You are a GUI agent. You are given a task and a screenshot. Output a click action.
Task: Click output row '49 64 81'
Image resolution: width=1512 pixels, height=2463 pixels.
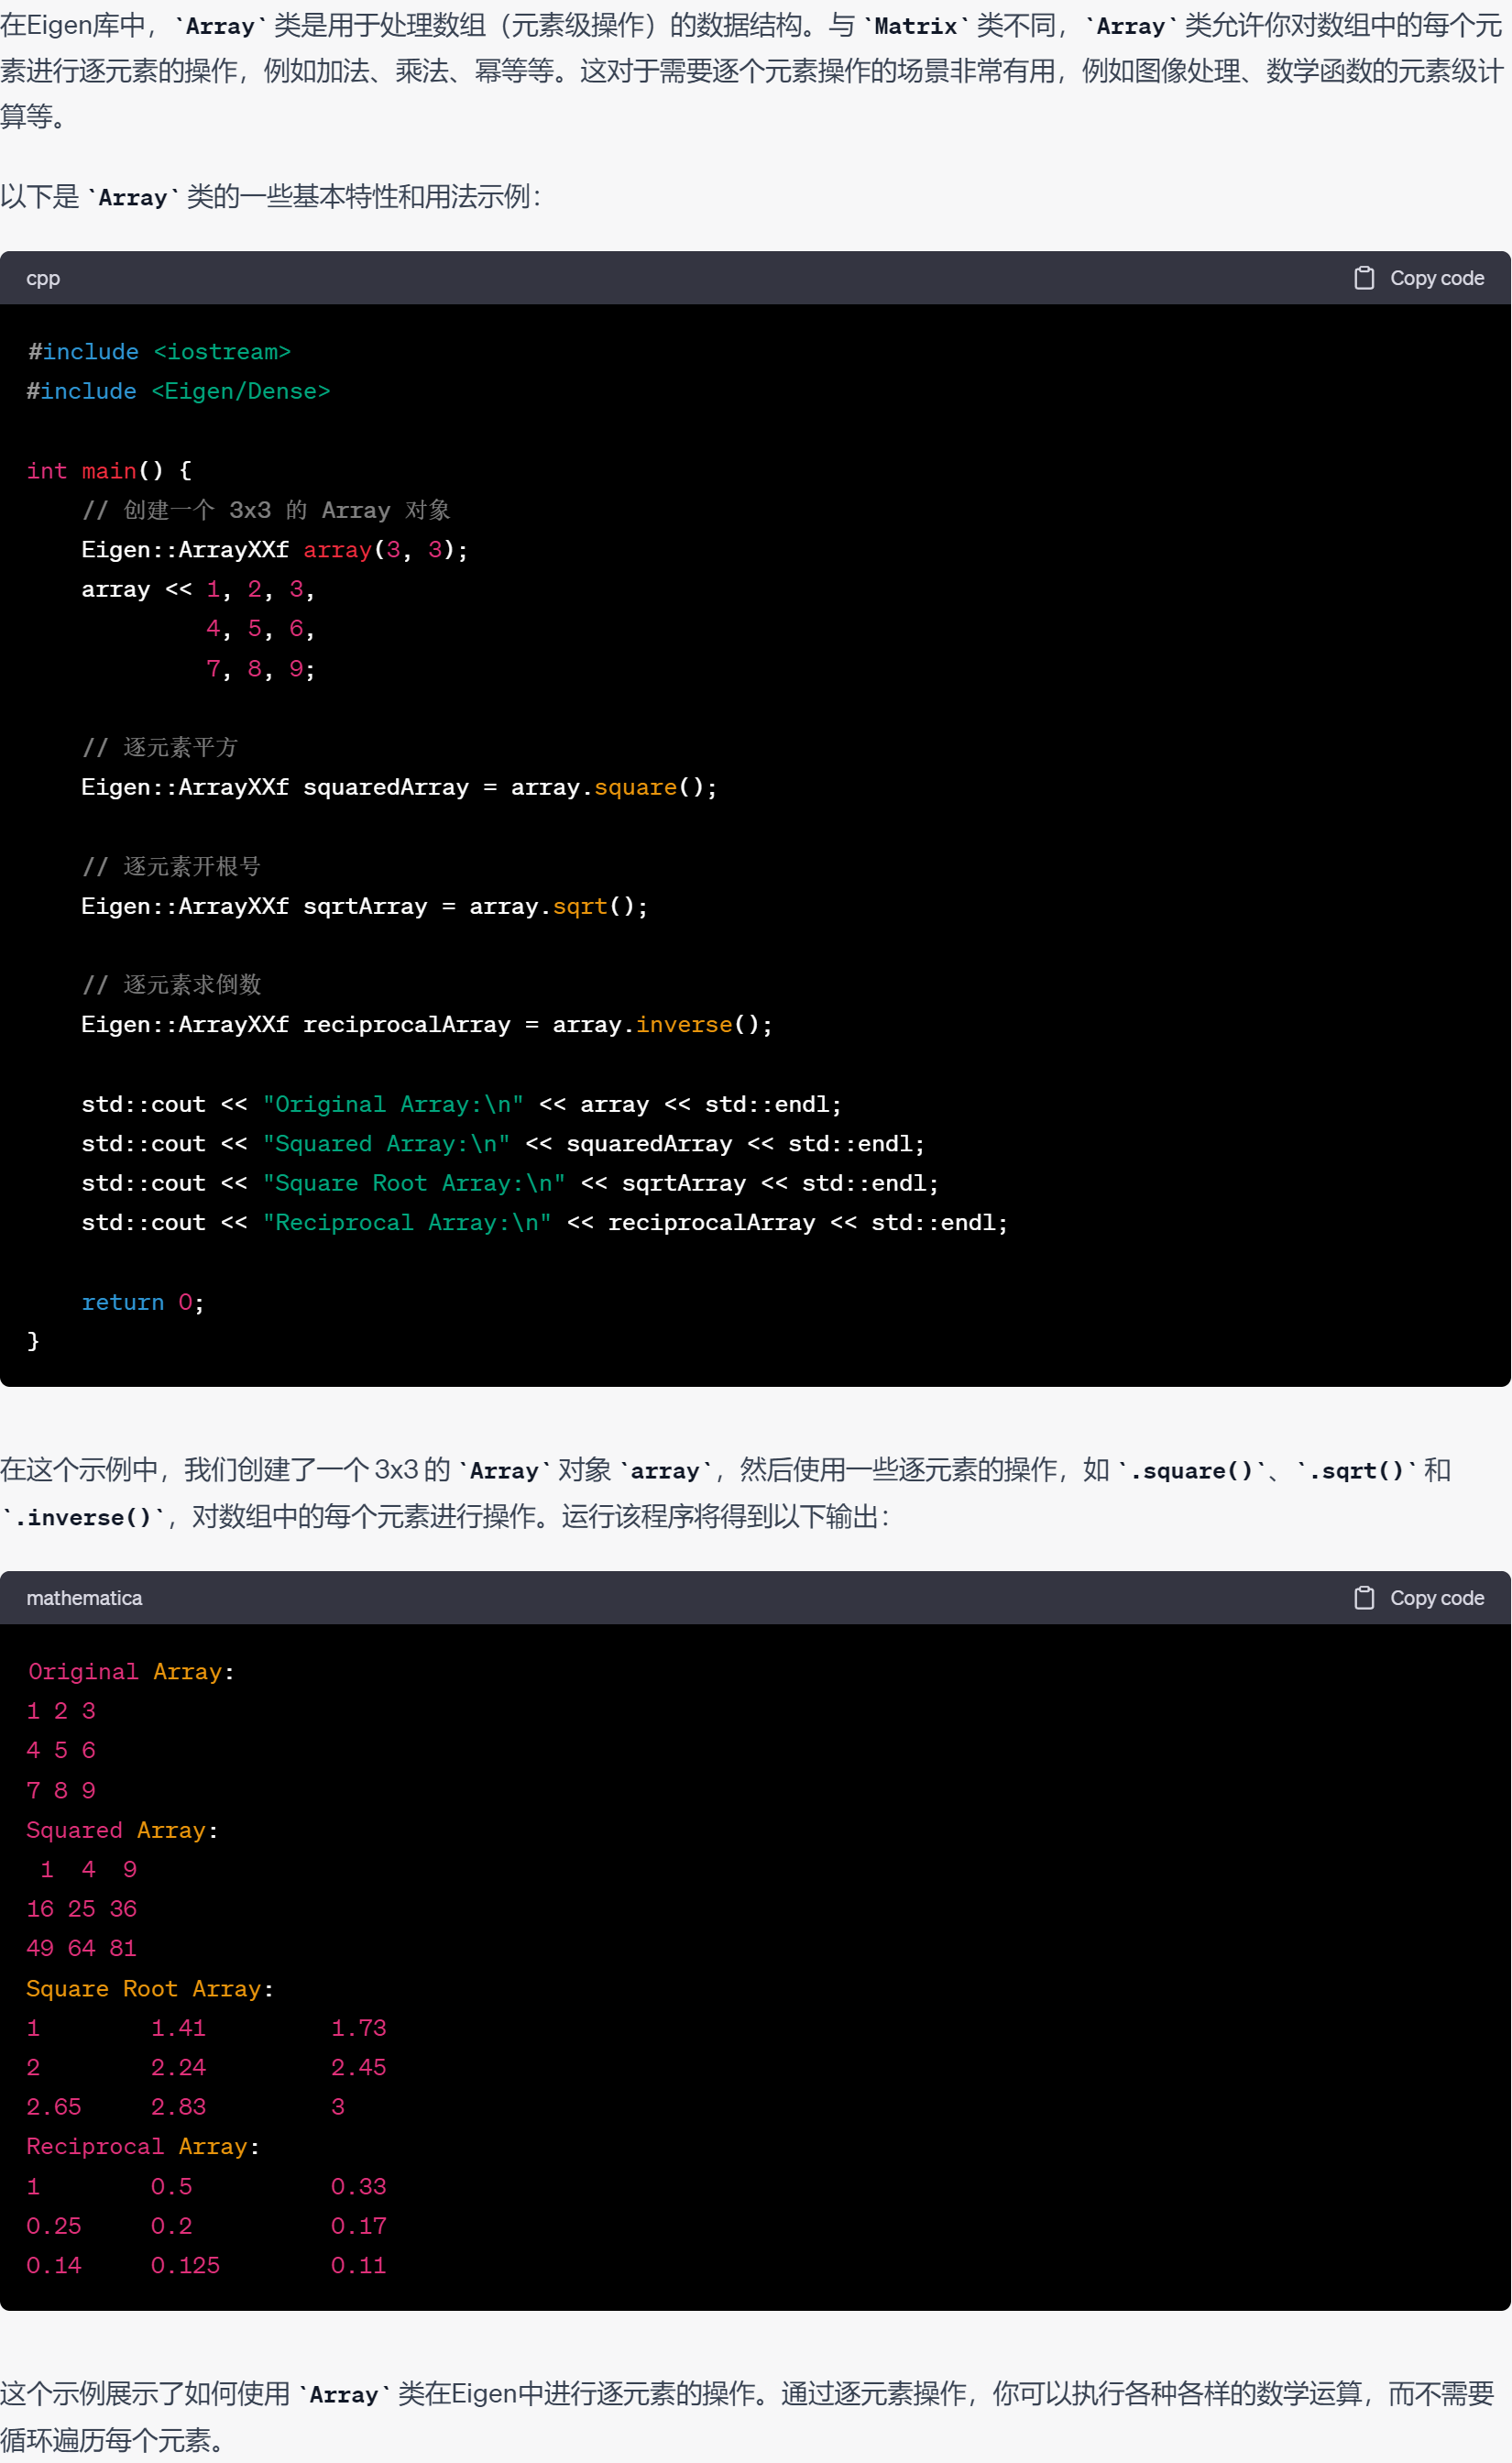[82, 1948]
